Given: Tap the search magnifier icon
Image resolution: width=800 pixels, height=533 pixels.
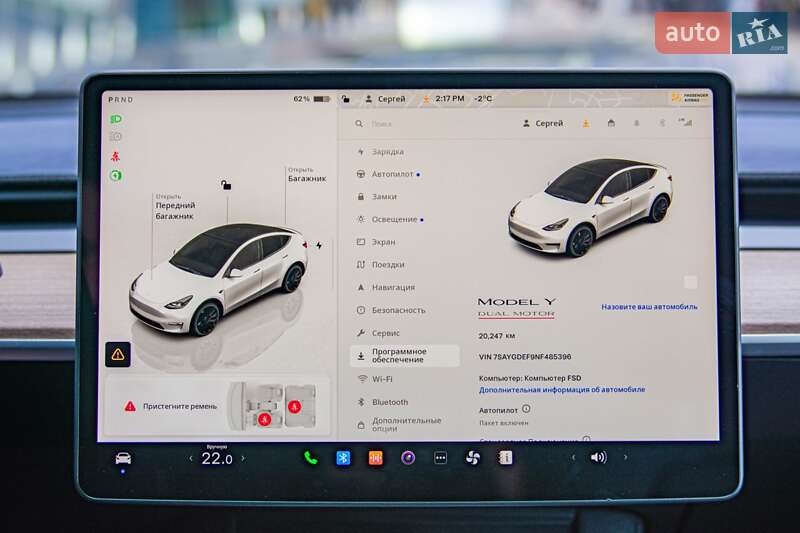Looking at the screenshot, I should [359, 123].
